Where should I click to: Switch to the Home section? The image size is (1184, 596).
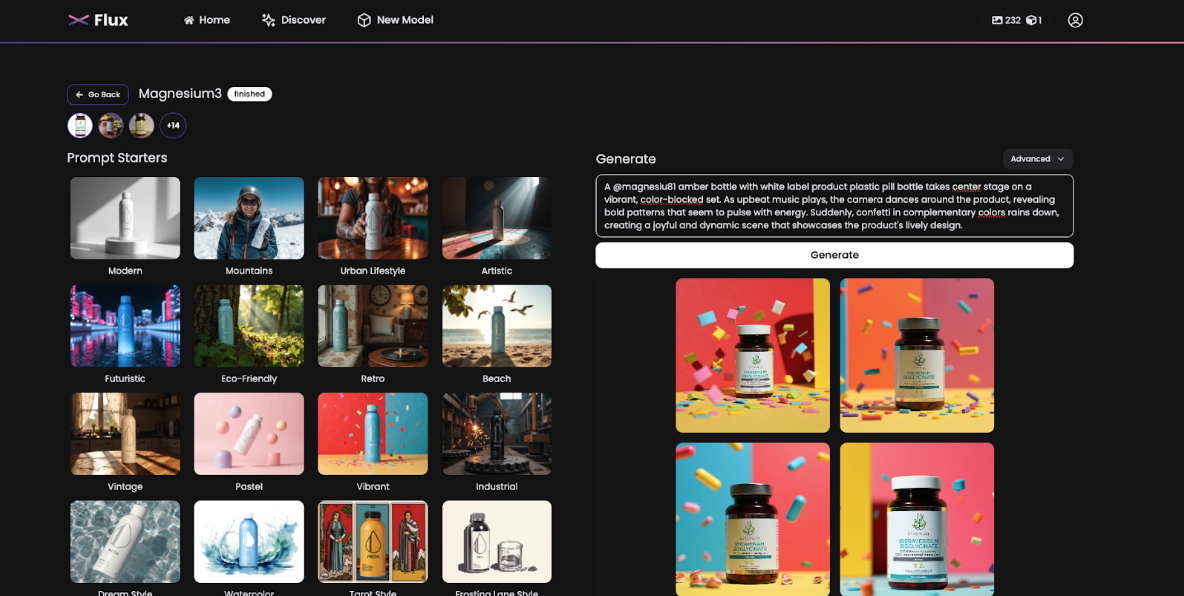point(206,19)
